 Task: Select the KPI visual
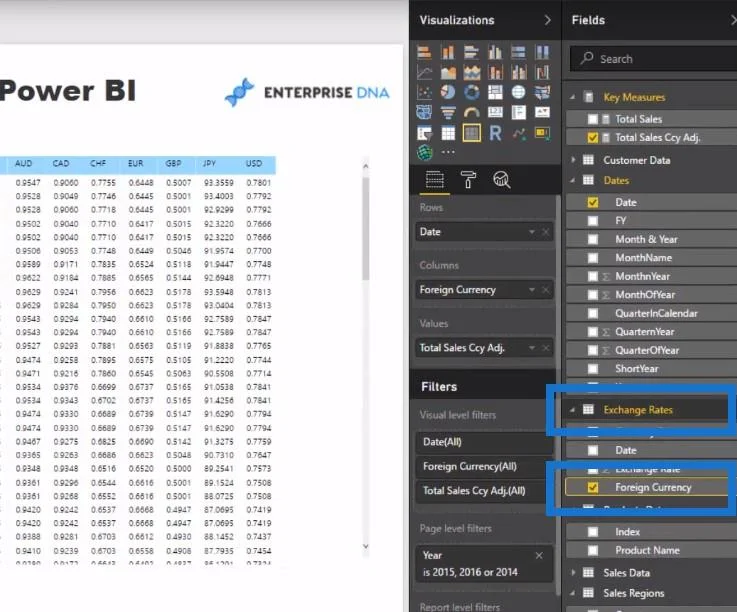pyautogui.click(x=542, y=112)
